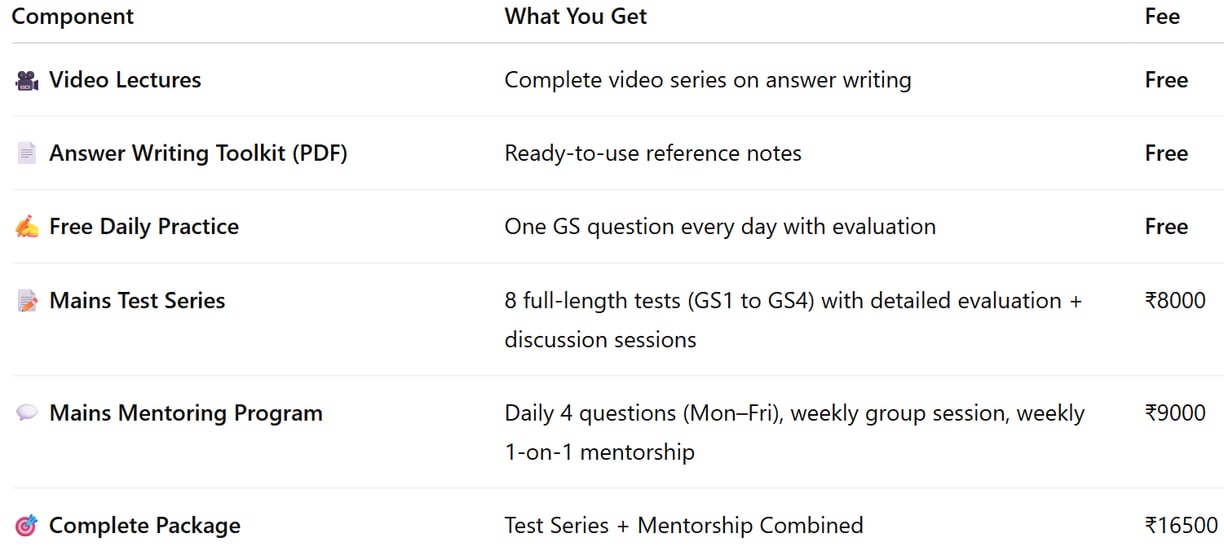Image resolution: width=1224 pixels, height=549 pixels.
Task: Click the writing hand icon beside Free Daily Practice
Action: (27, 227)
